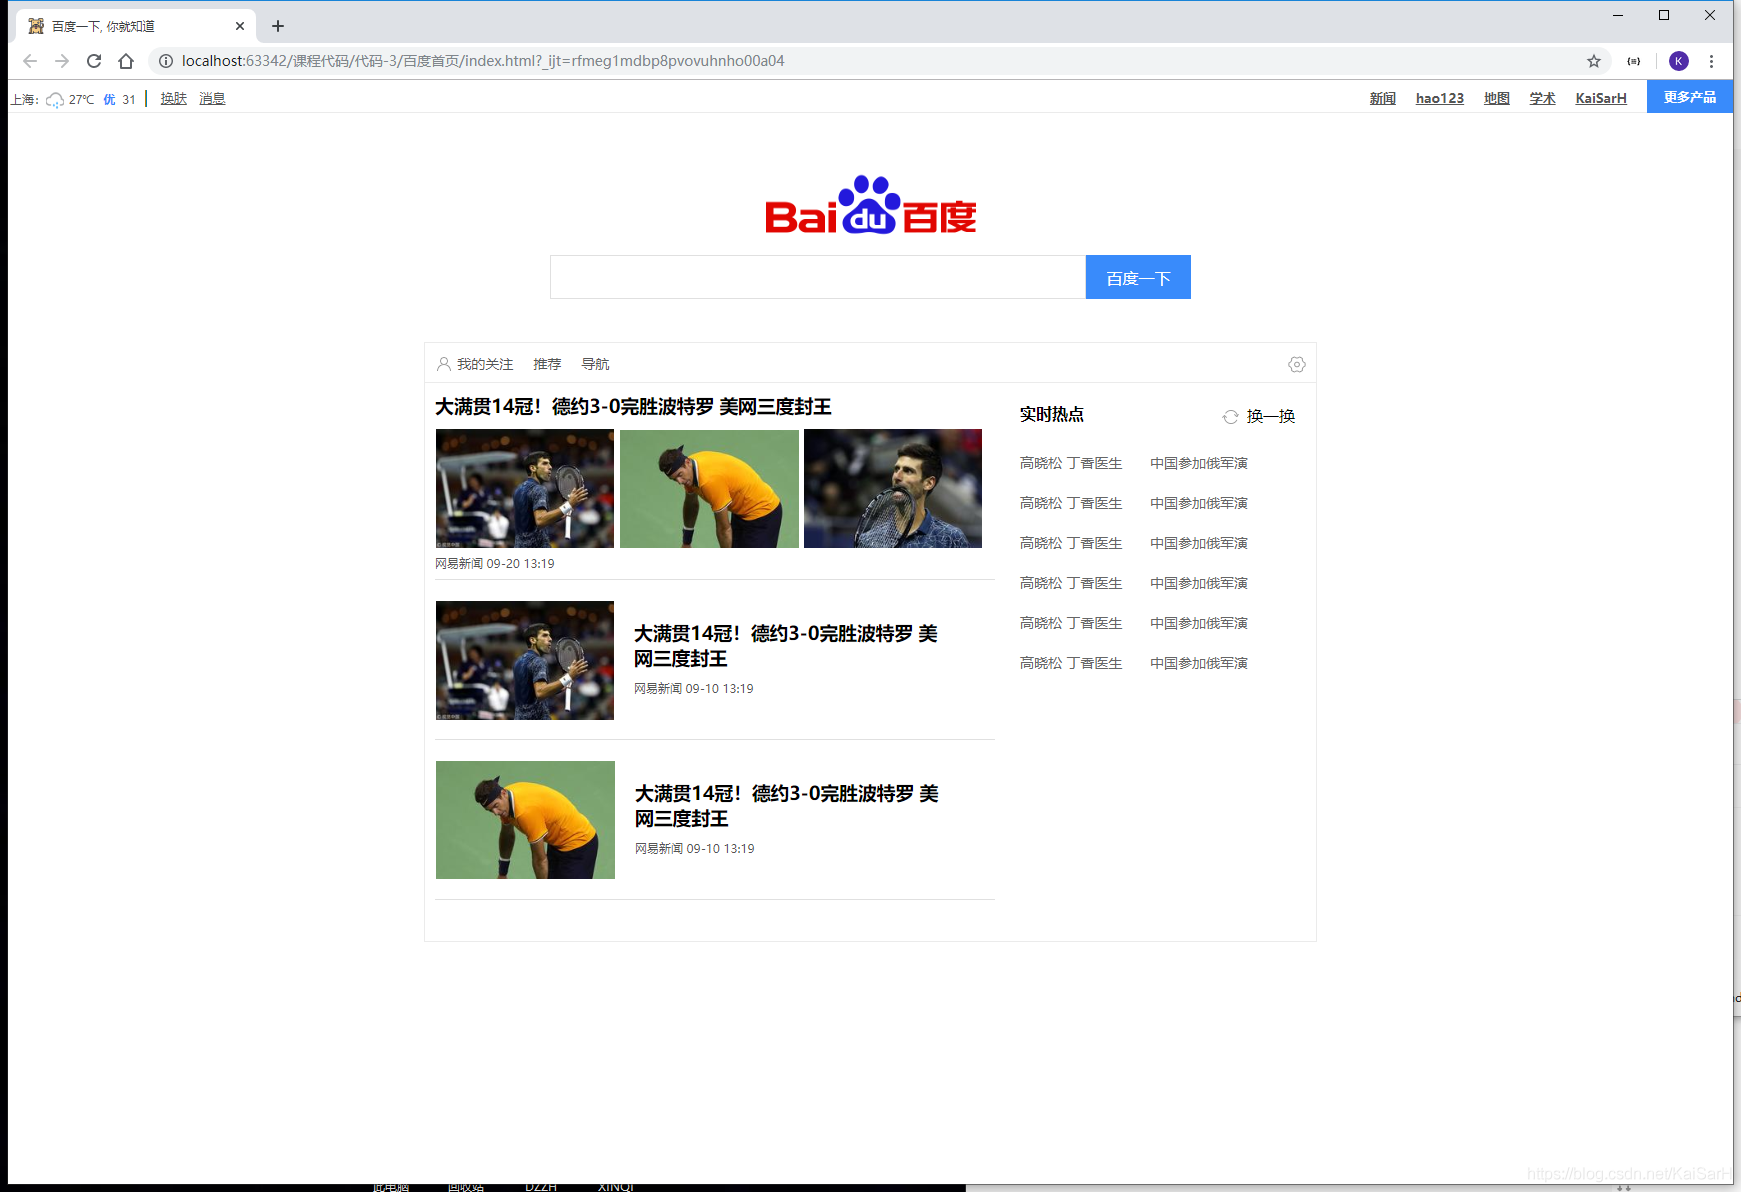
Task: Click the weather cloud icon
Action: point(55,99)
